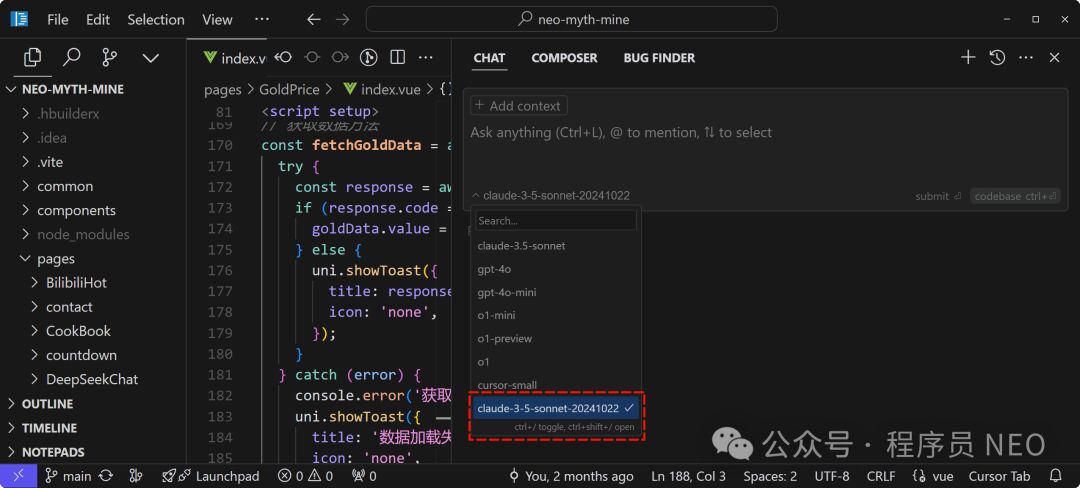Screen dimensions: 1080x488
Task: Expand the components folder
Action: (76, 210)
